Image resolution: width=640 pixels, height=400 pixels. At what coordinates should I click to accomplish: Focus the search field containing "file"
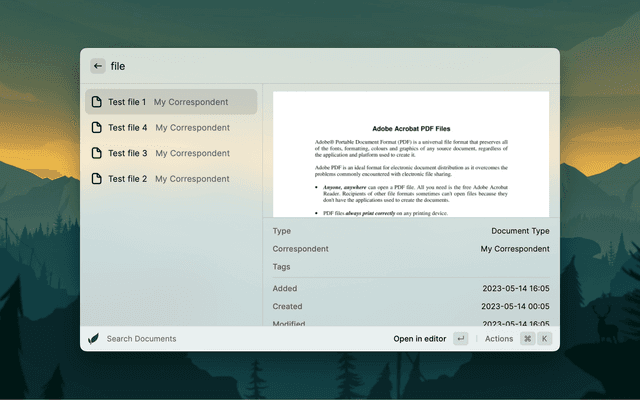pos(300,66)
